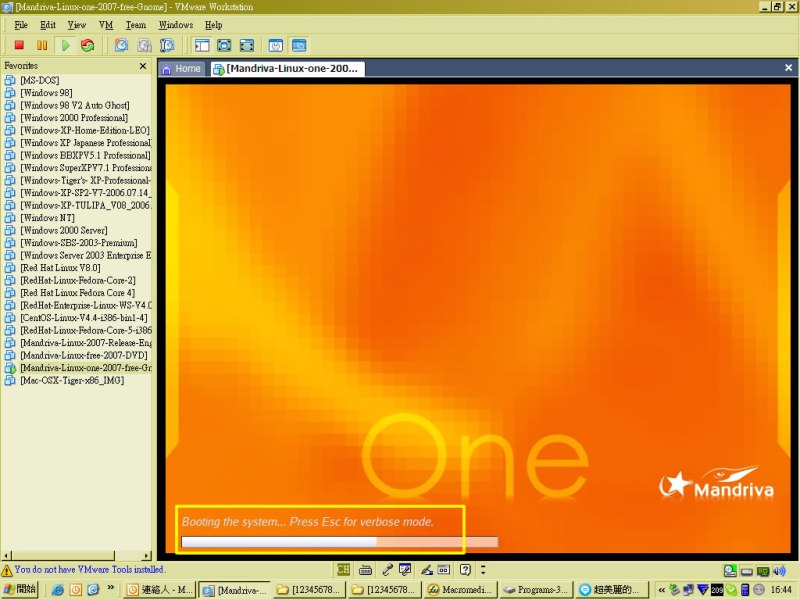Click the Summary view toolbar icon
800x600 pixels.
coord(276,45)
